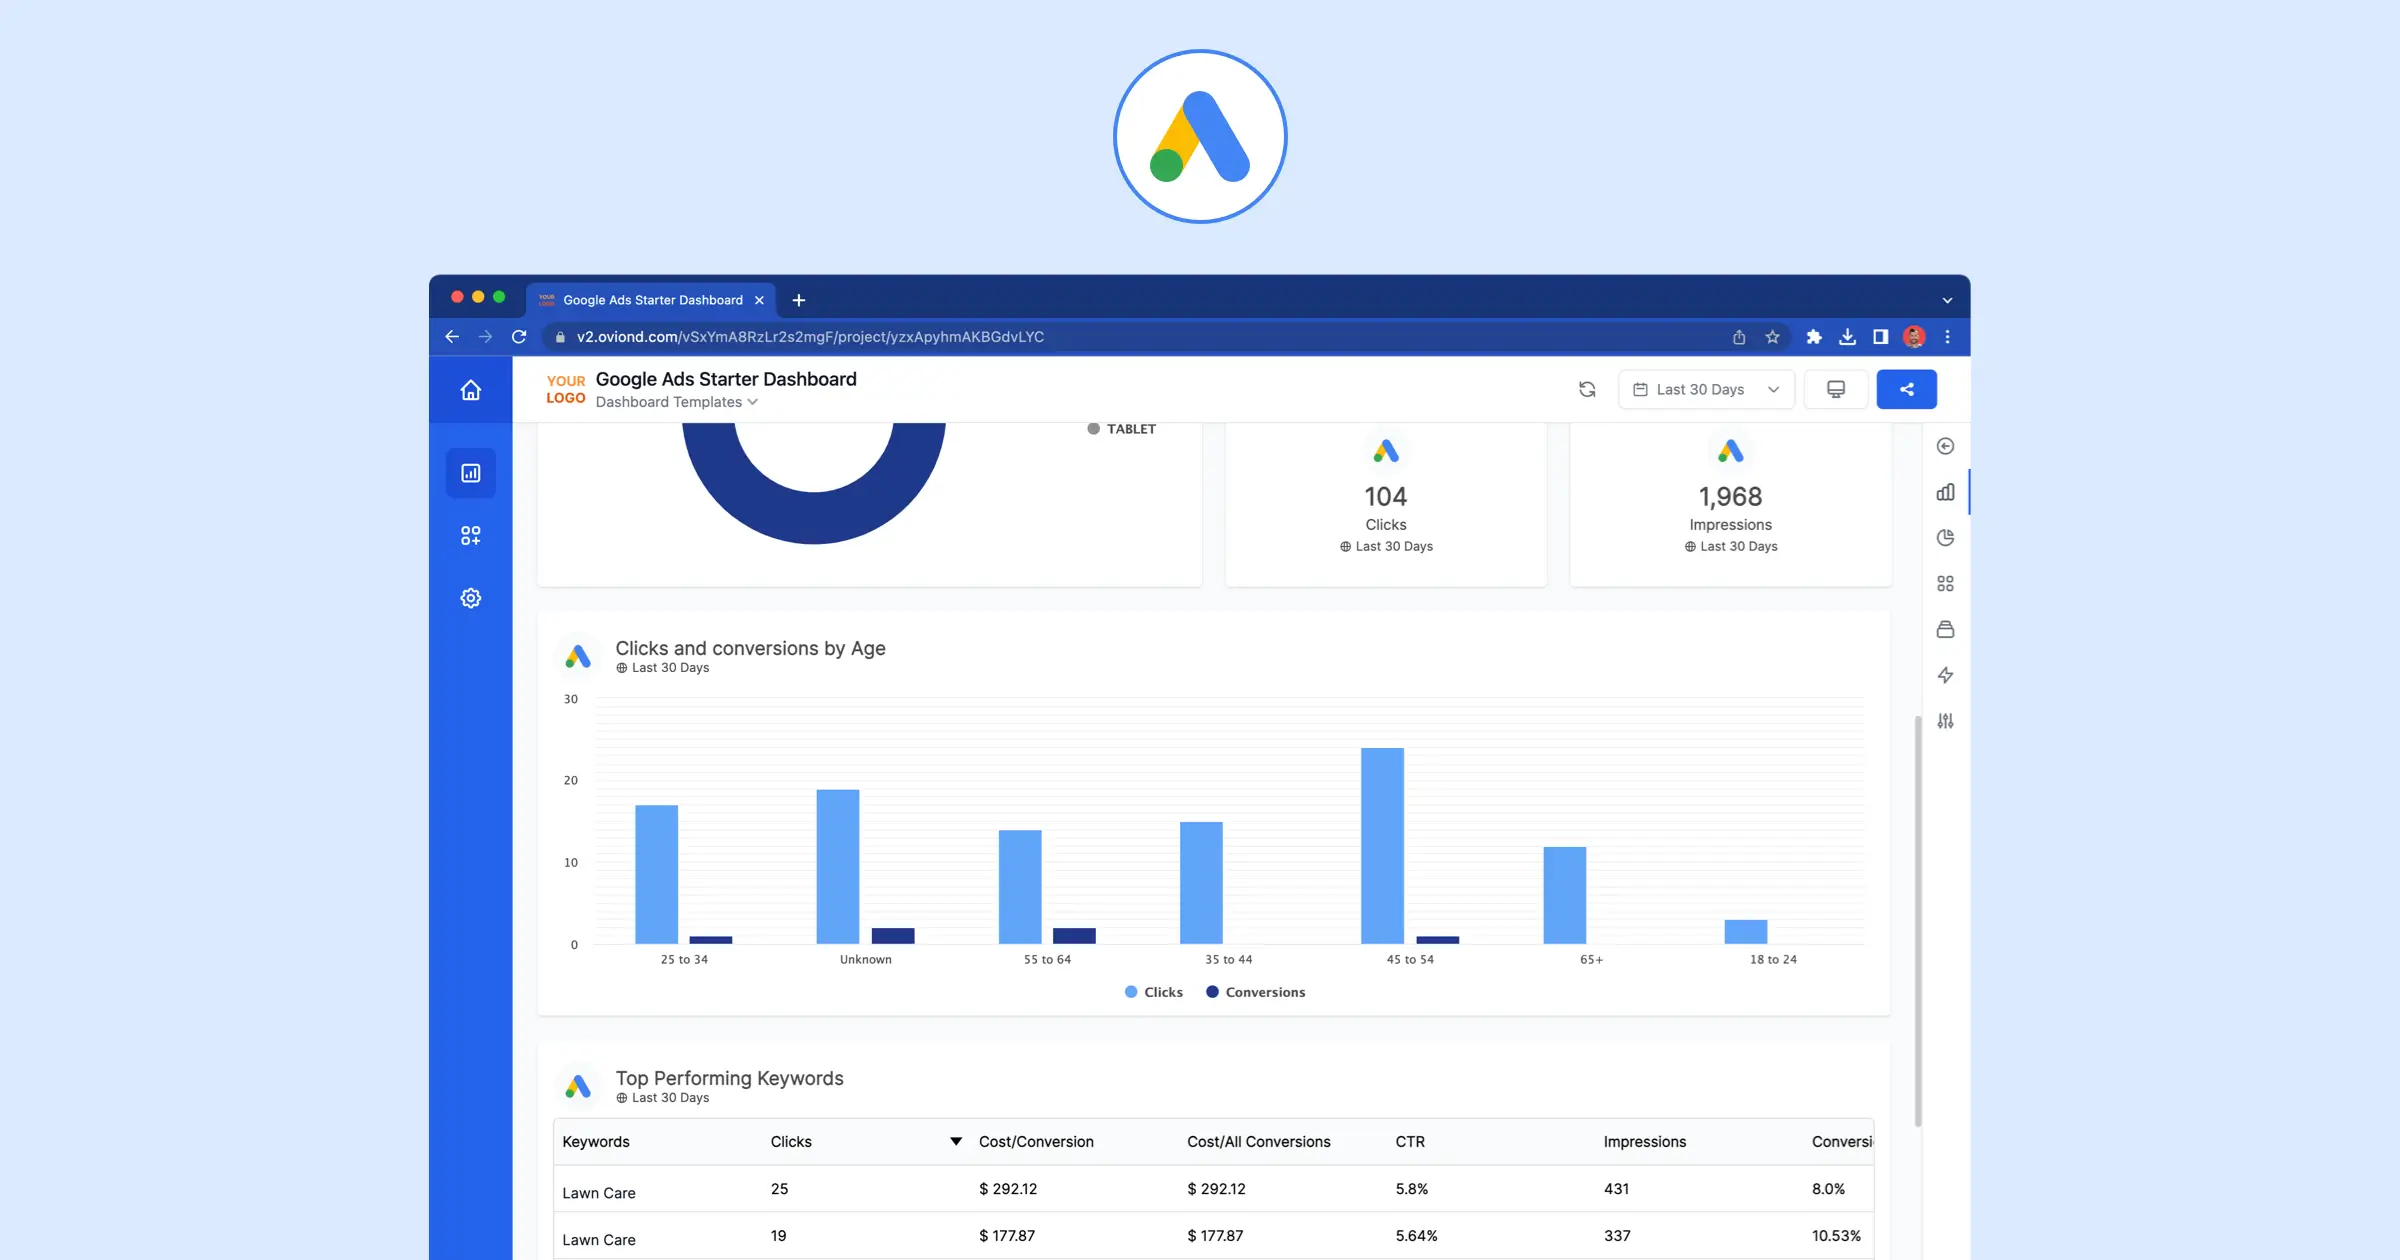Go back with browser back arrow
This screenshot has height=1260, width=2400.
click(452, 337)
